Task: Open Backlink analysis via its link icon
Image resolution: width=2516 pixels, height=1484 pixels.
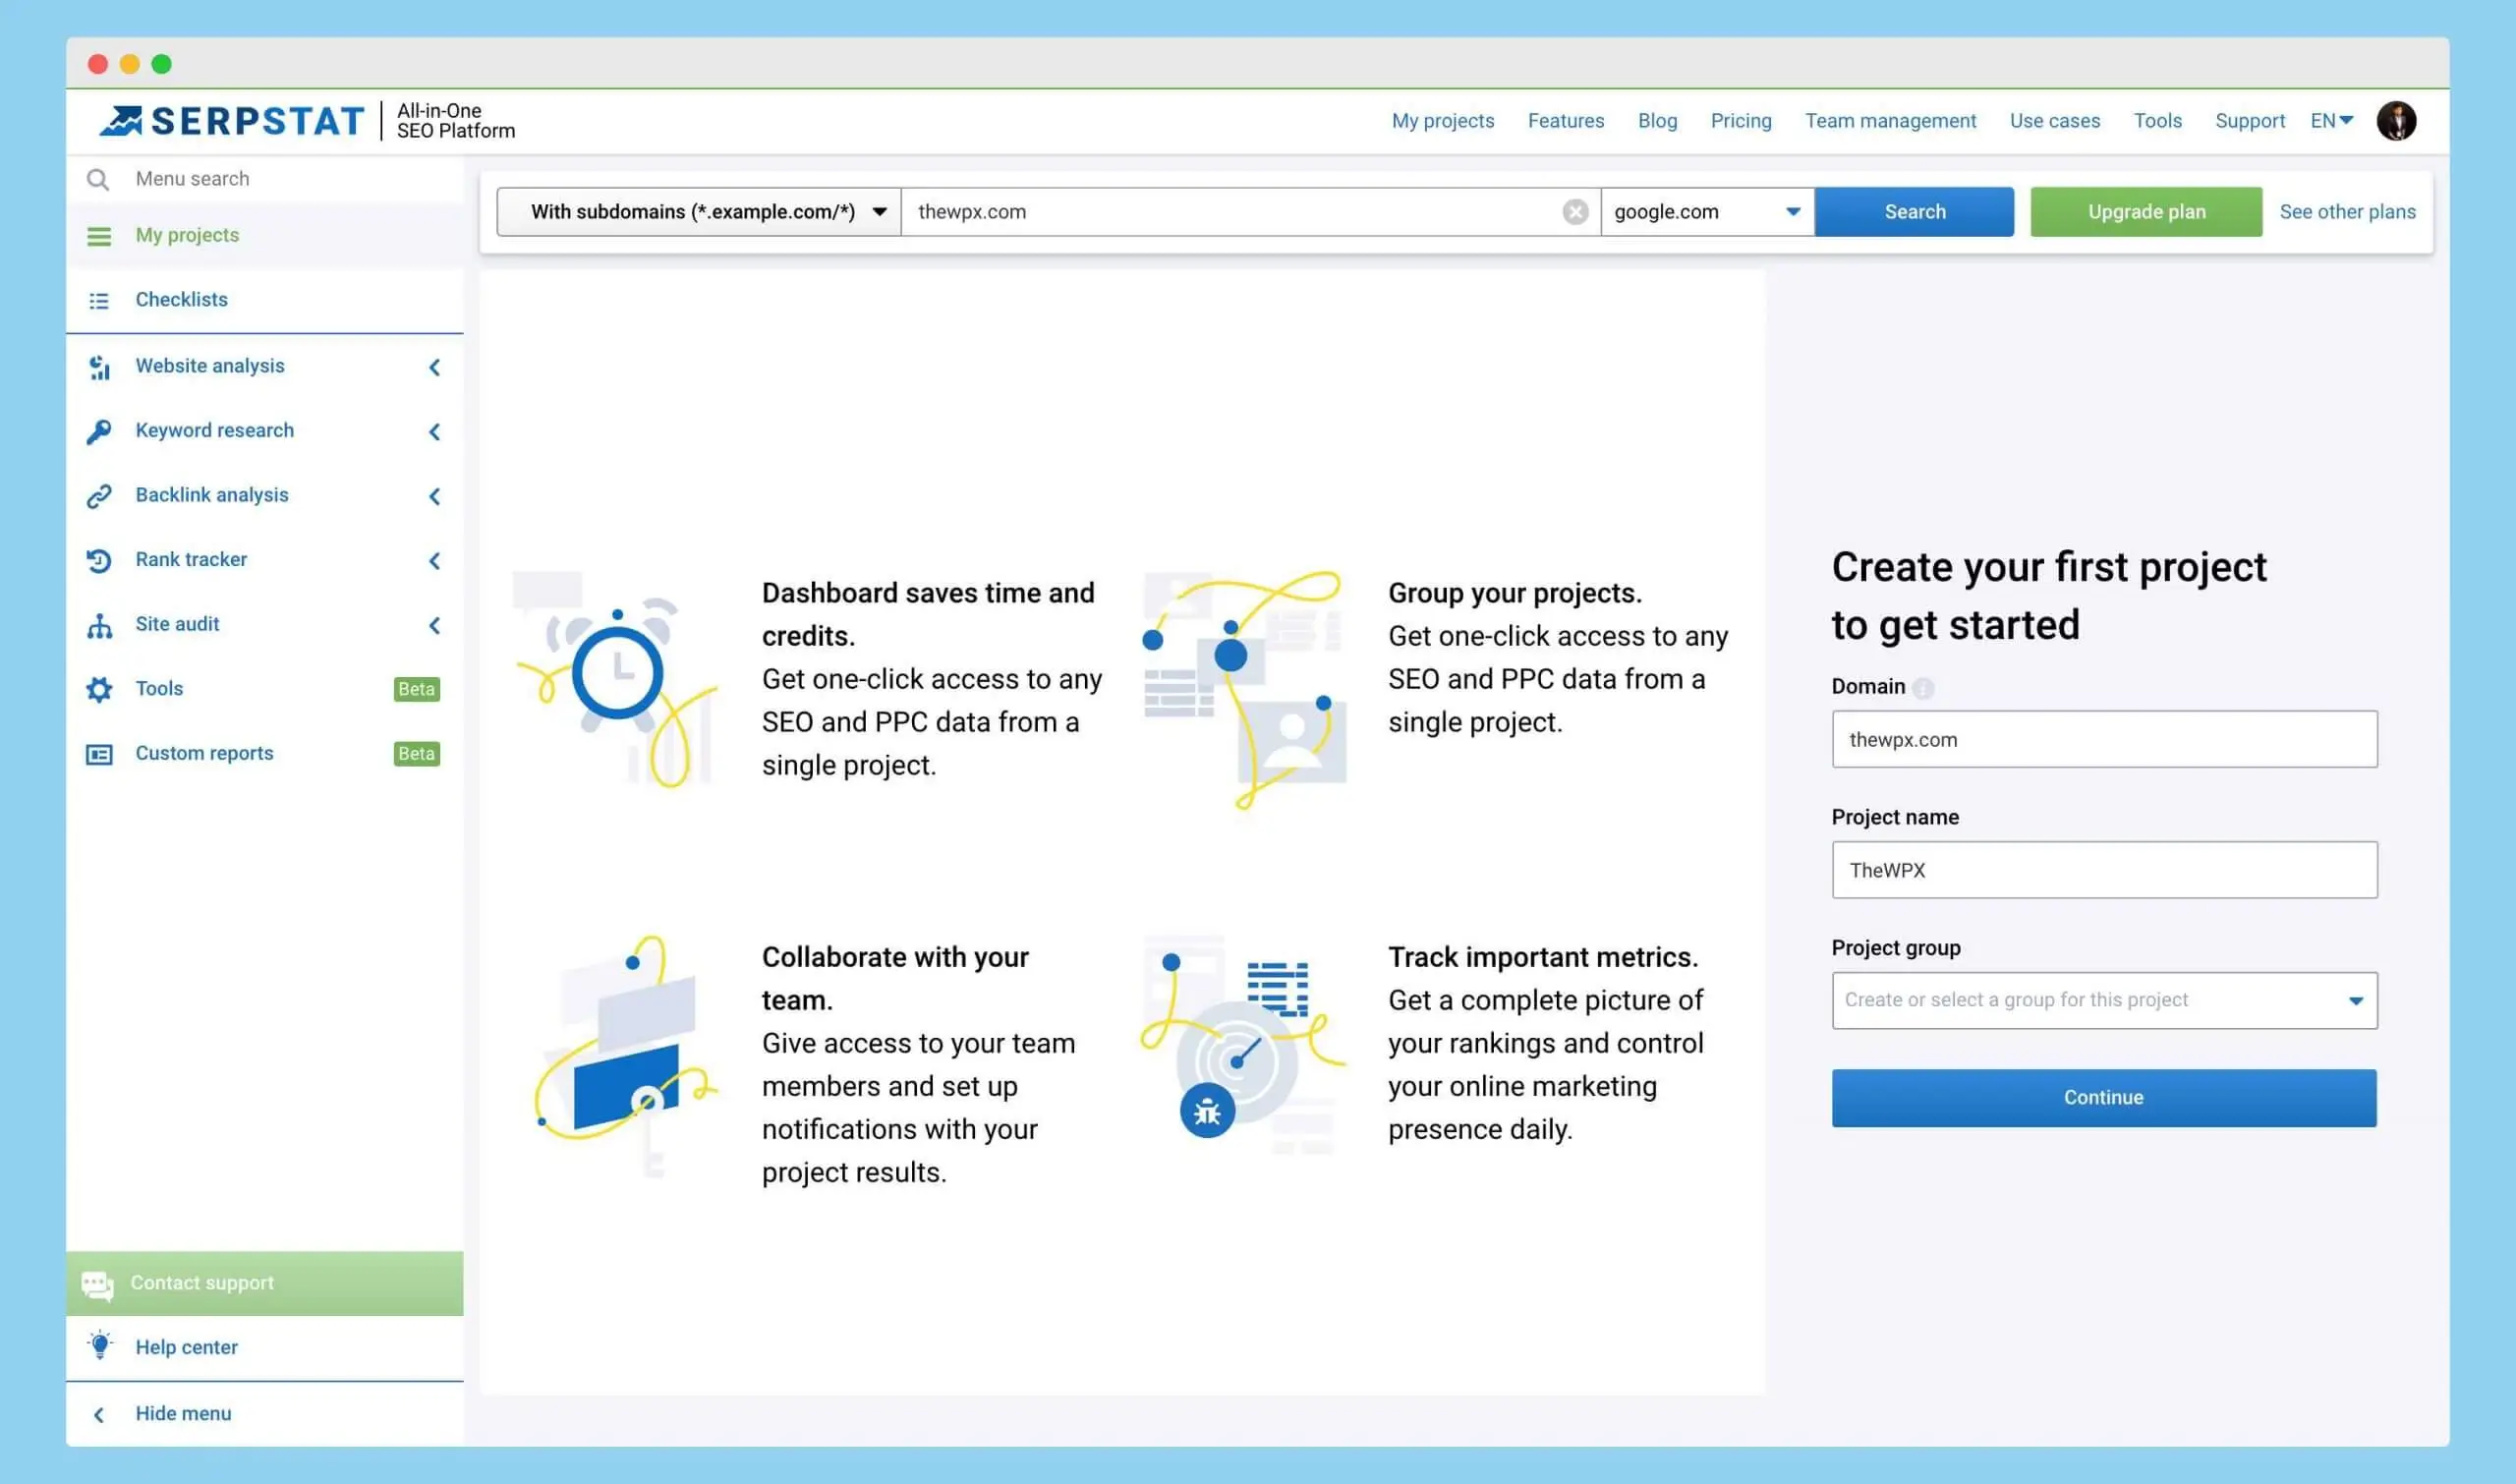Action: (99, 496)
